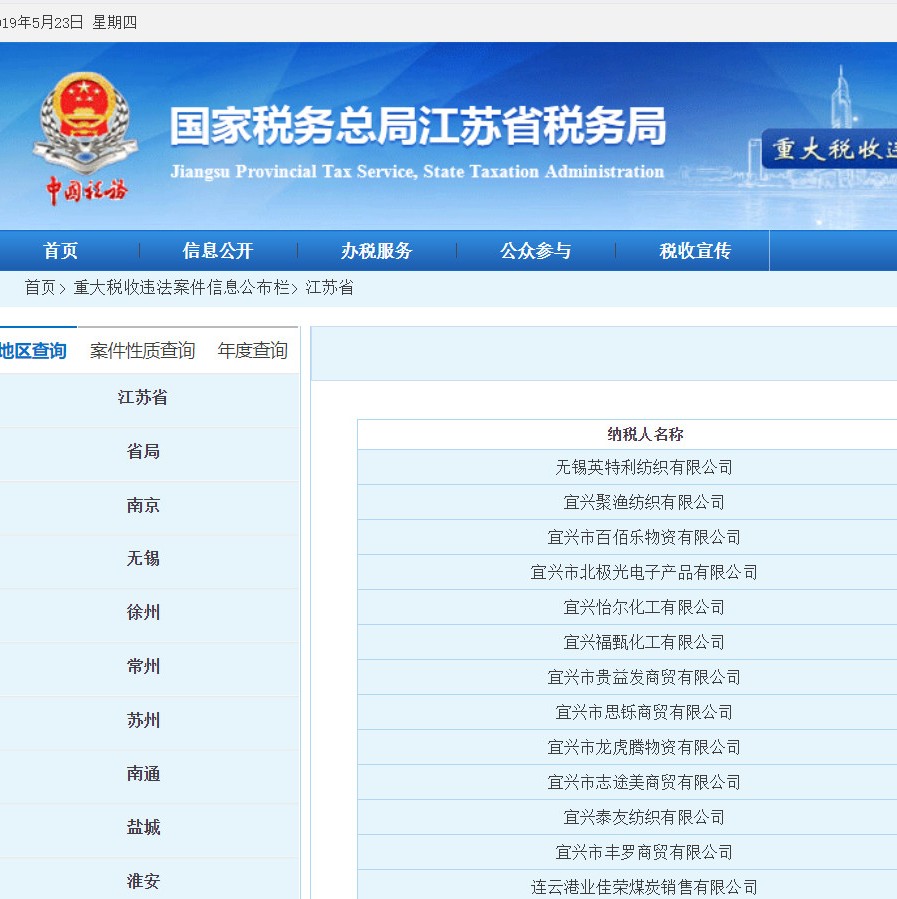Open taxpayer 宜兴市志途美商贸有限公司
This screenshot has height=899, width=897.
(644, 782)
